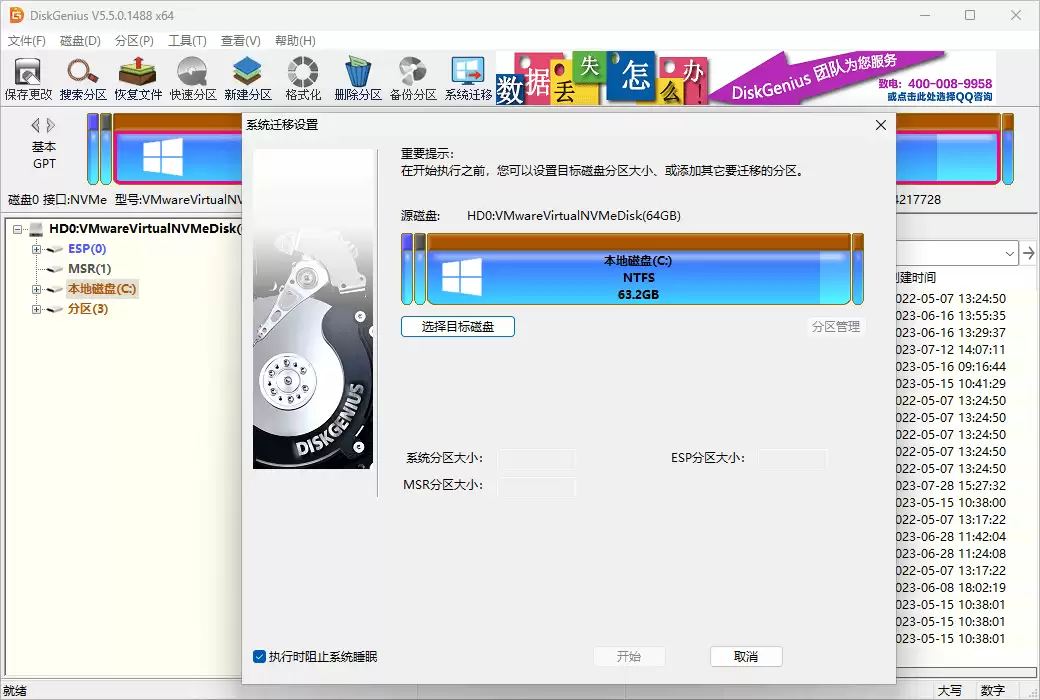Open the 分区(P) menu
Screen dimensions: 1040x700
click(134, 40)
